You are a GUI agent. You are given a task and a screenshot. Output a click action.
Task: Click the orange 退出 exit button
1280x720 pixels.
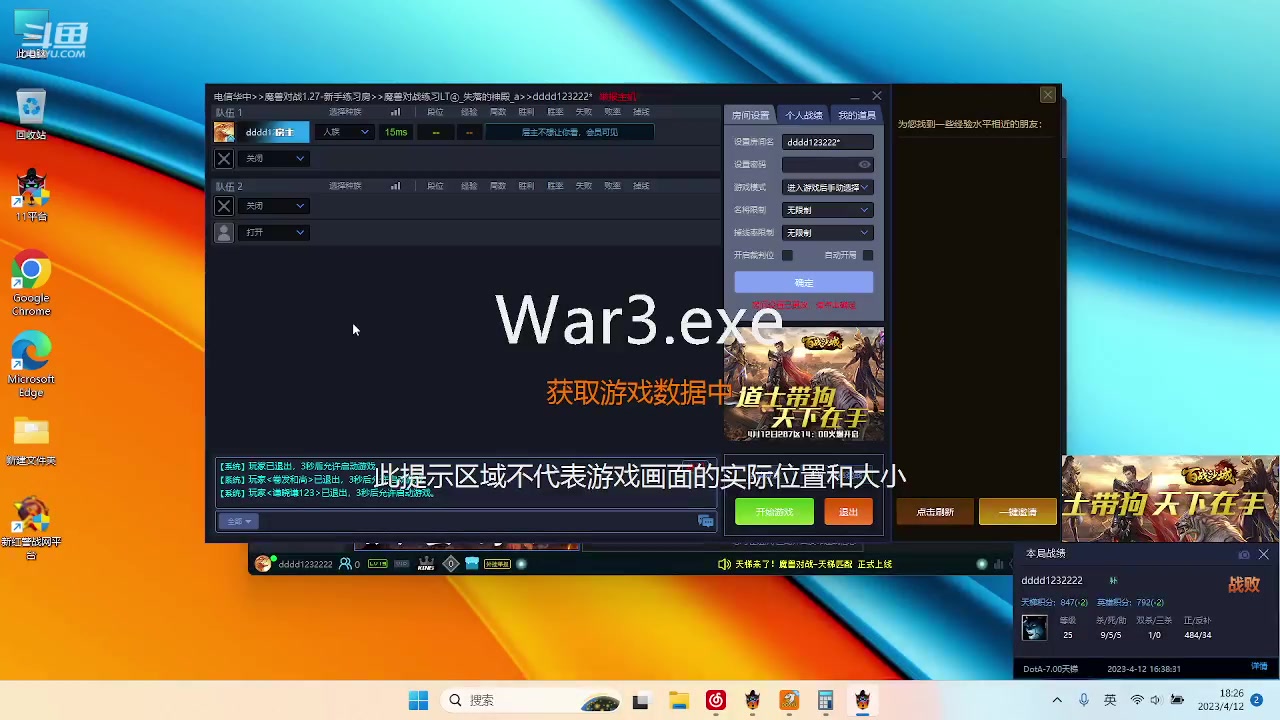(848, 512)
